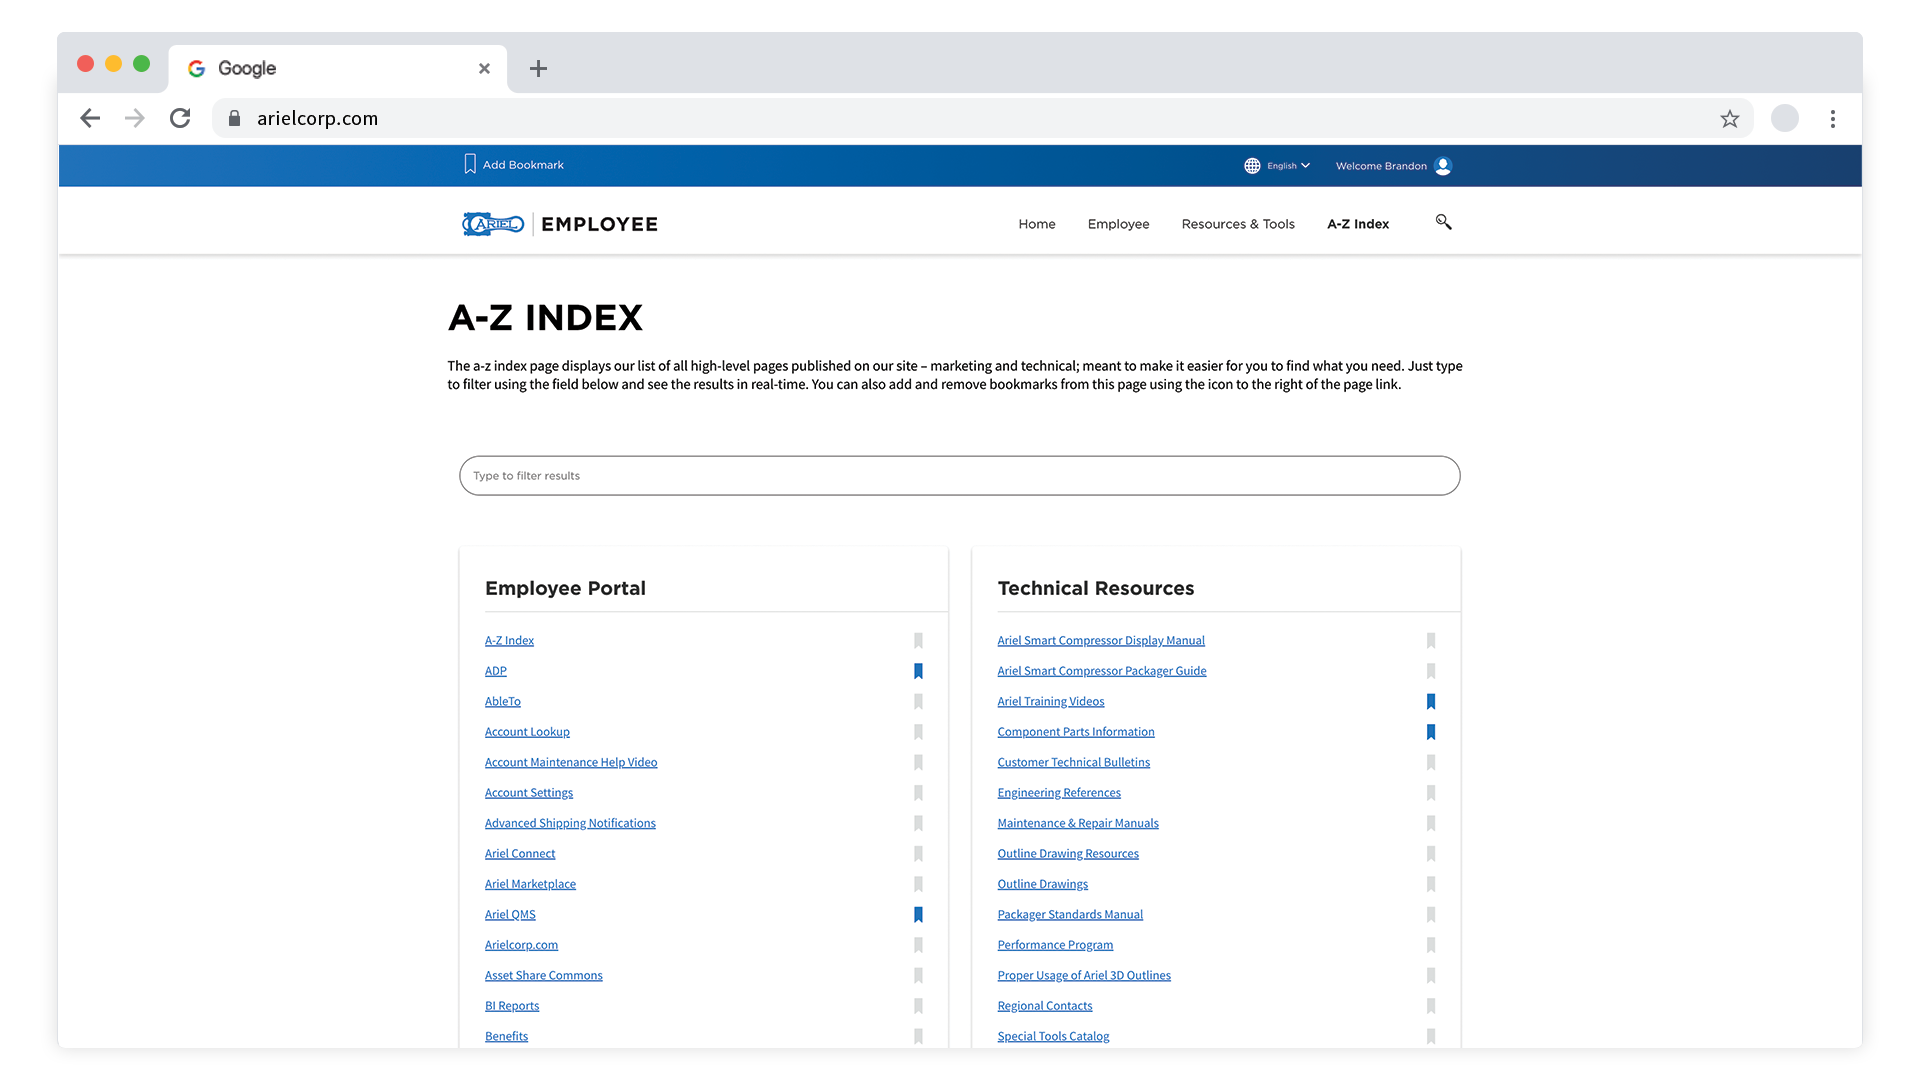Bookmark the Outline Drawings page
This screenshot has height=1080, width=1920.
(1431, 884)
